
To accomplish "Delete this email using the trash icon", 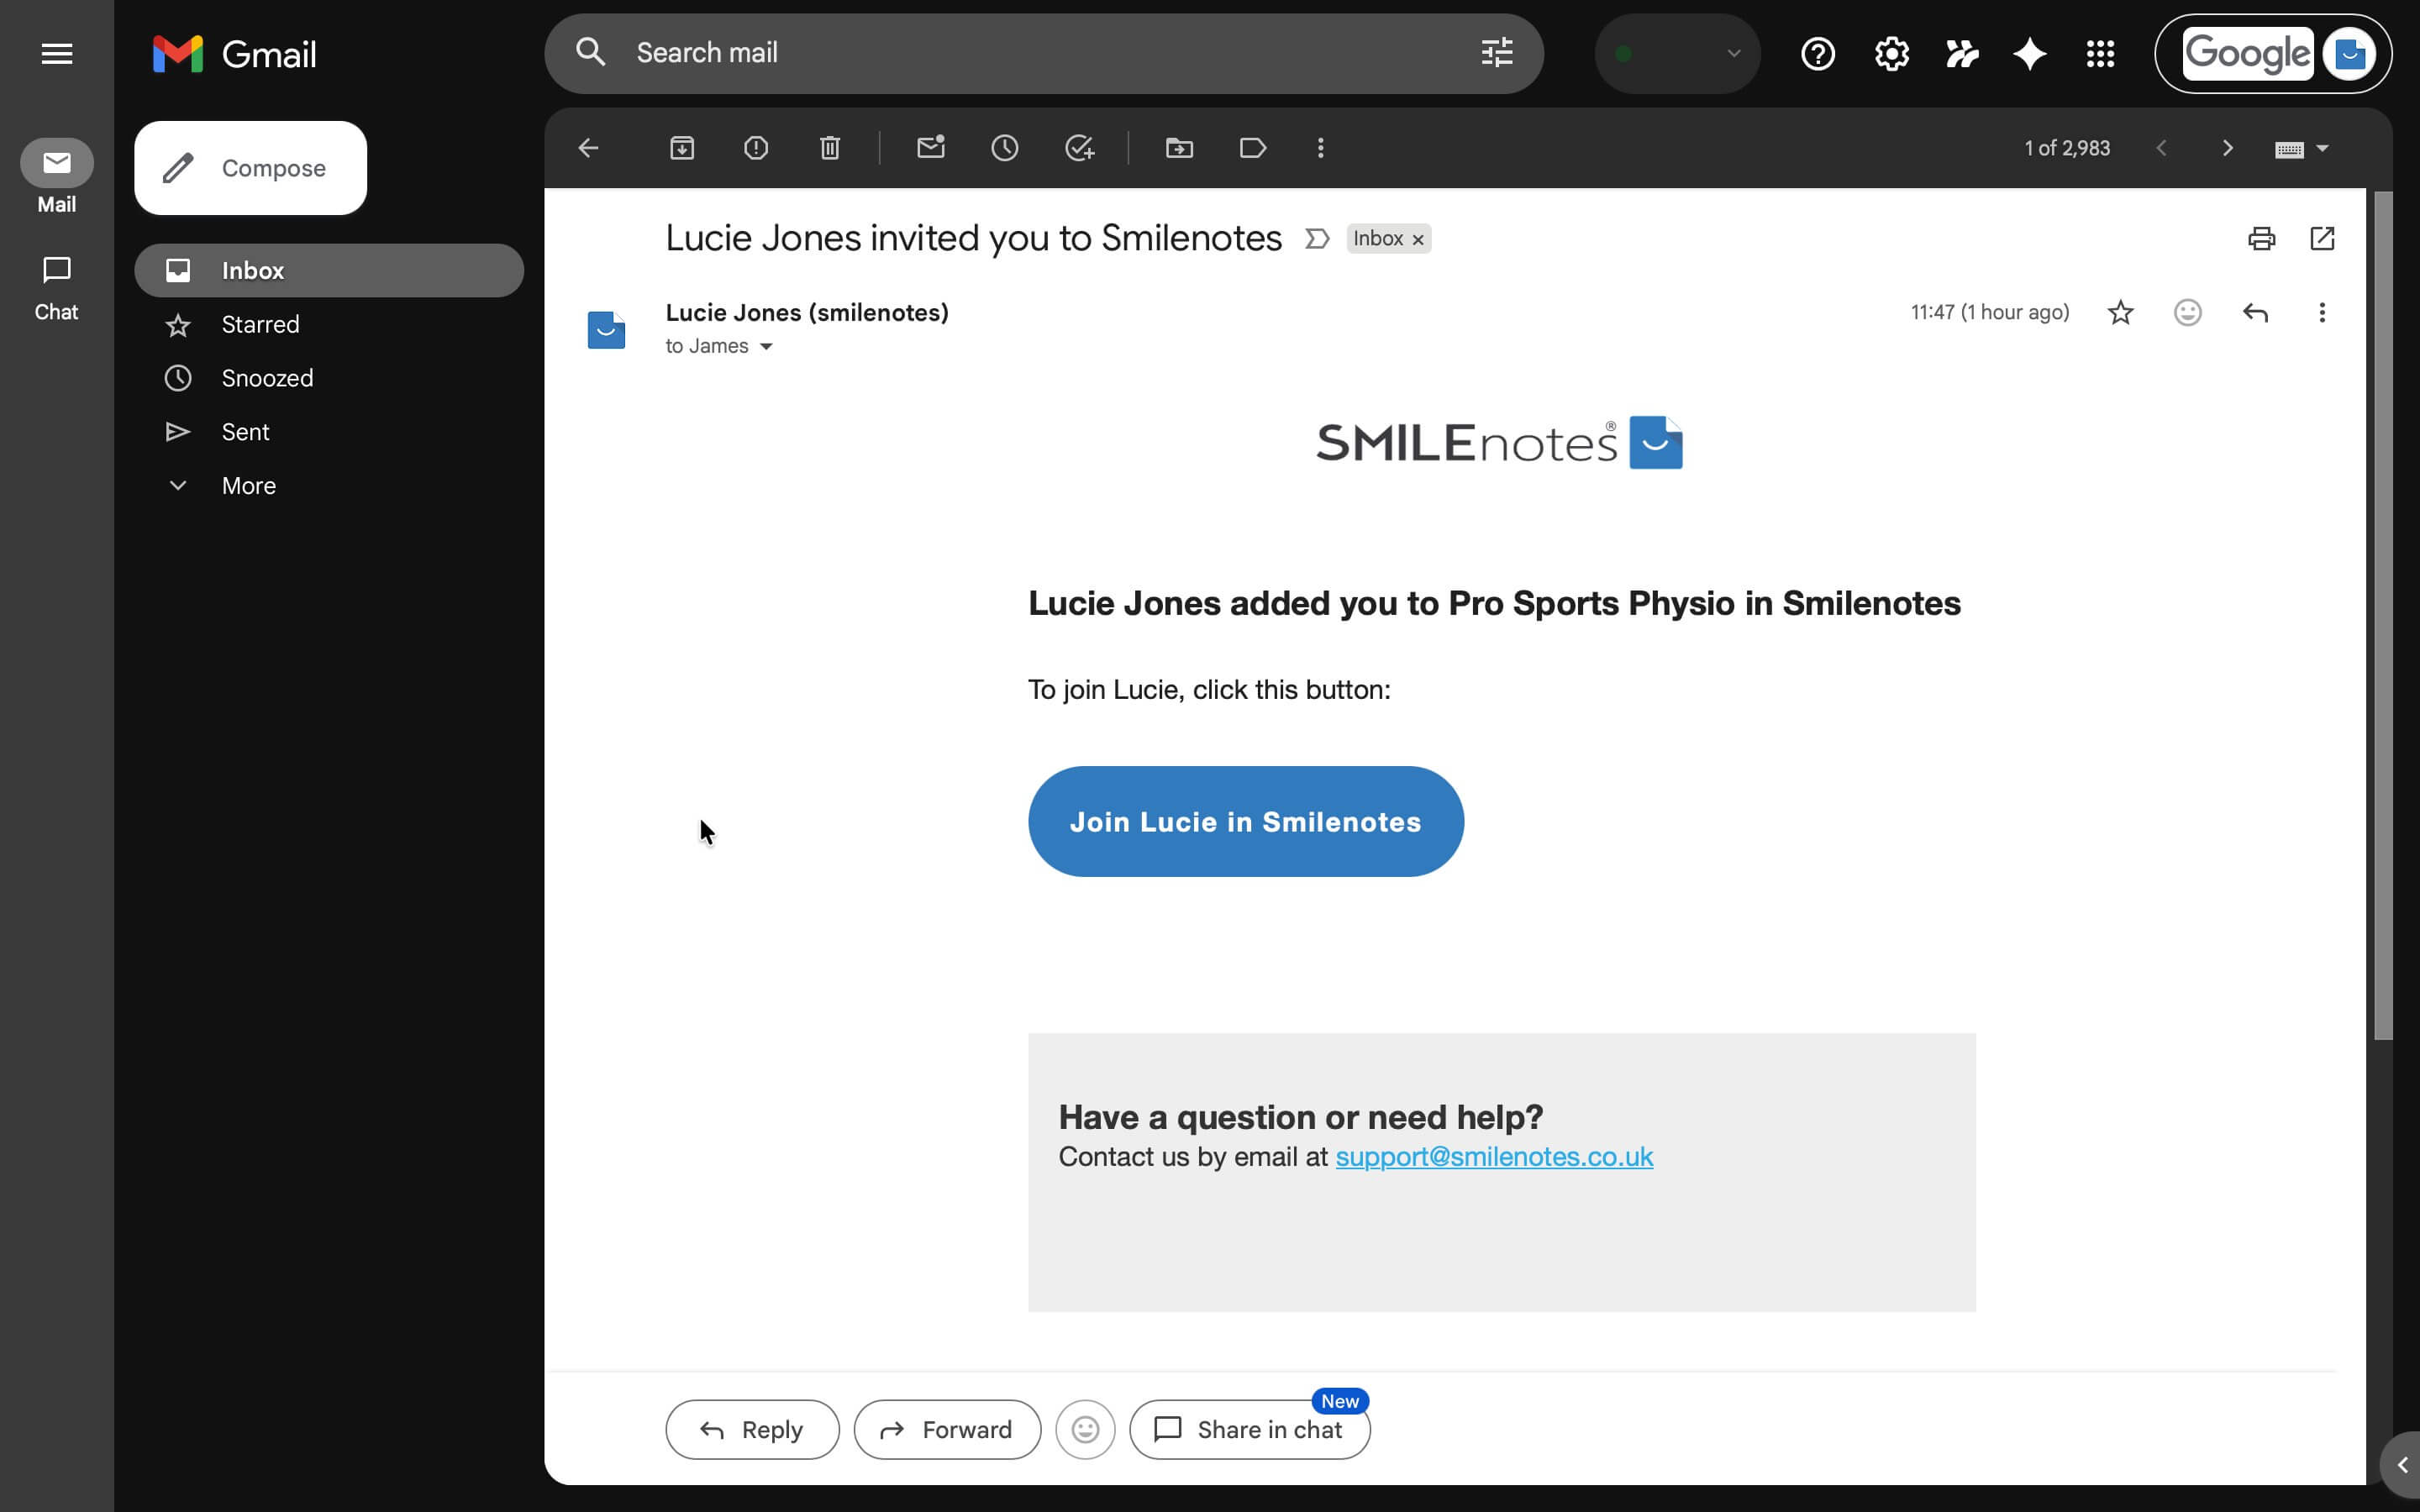I will pos(829,147).
